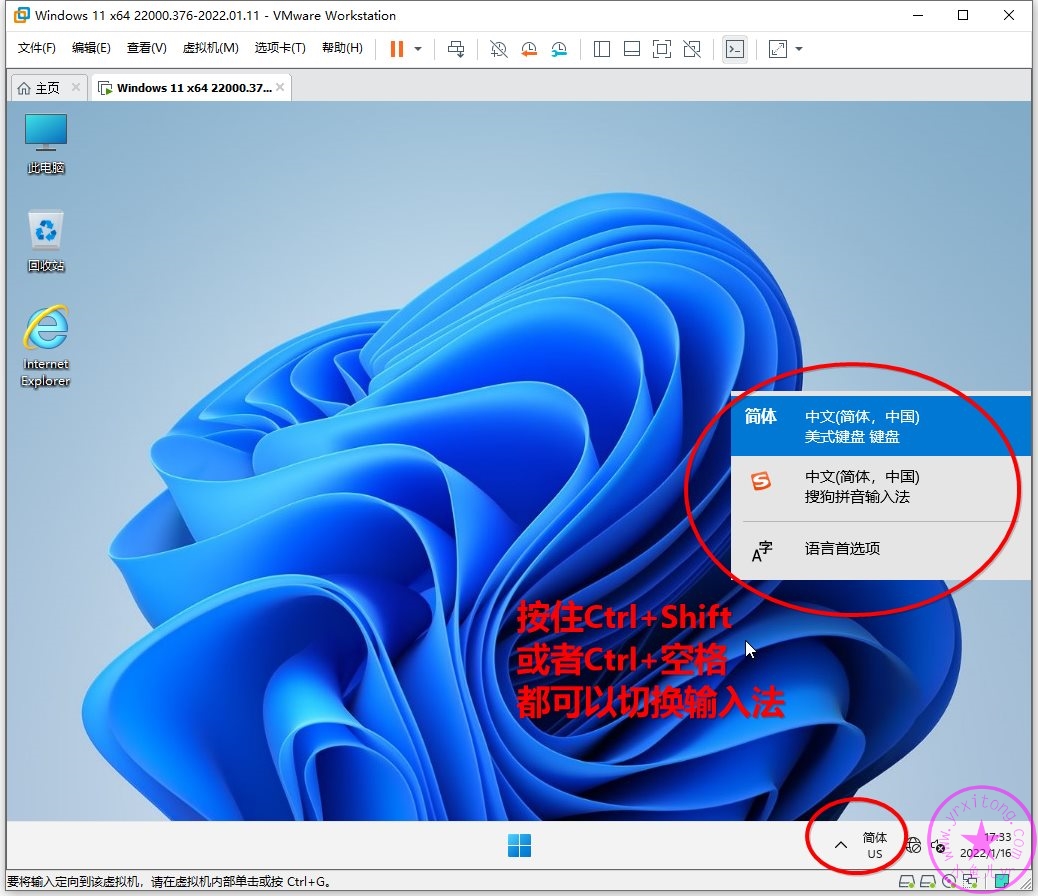Screen dimensions: 1038x896
Task: Click the CD/DVD drive status icon
Action: point(949,881)
